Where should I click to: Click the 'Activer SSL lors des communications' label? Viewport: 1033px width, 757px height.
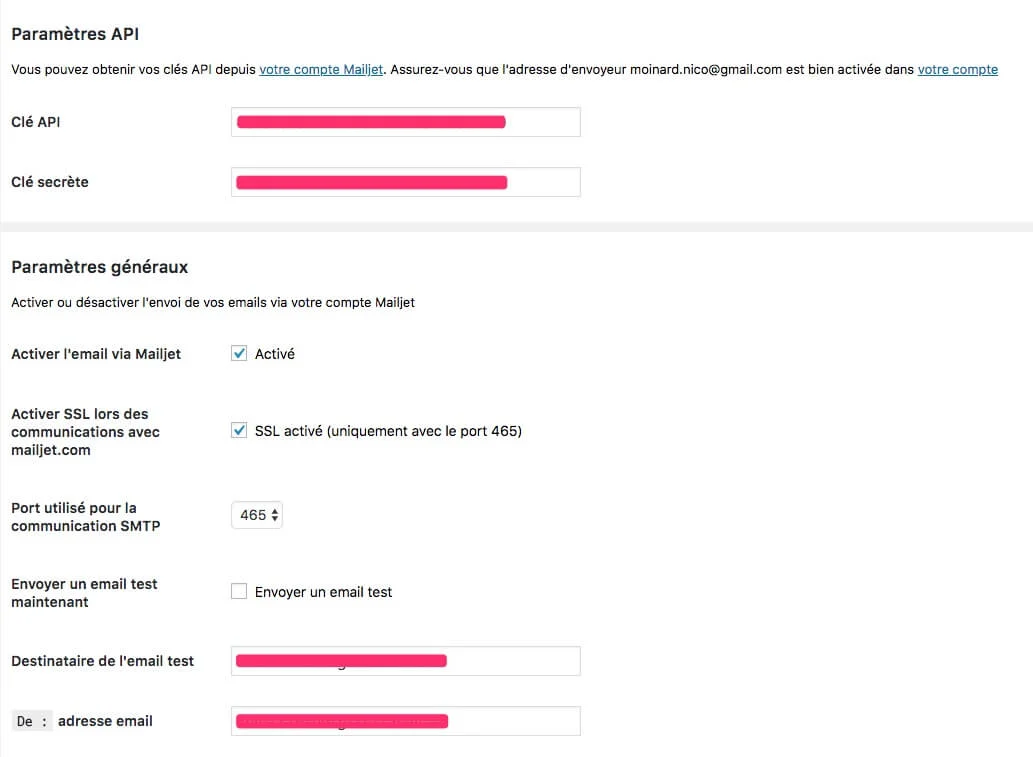click(x=85, y=432)
